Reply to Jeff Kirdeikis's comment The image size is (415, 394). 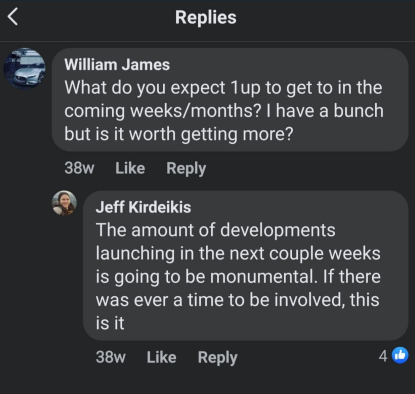click(x=217, y=358)
